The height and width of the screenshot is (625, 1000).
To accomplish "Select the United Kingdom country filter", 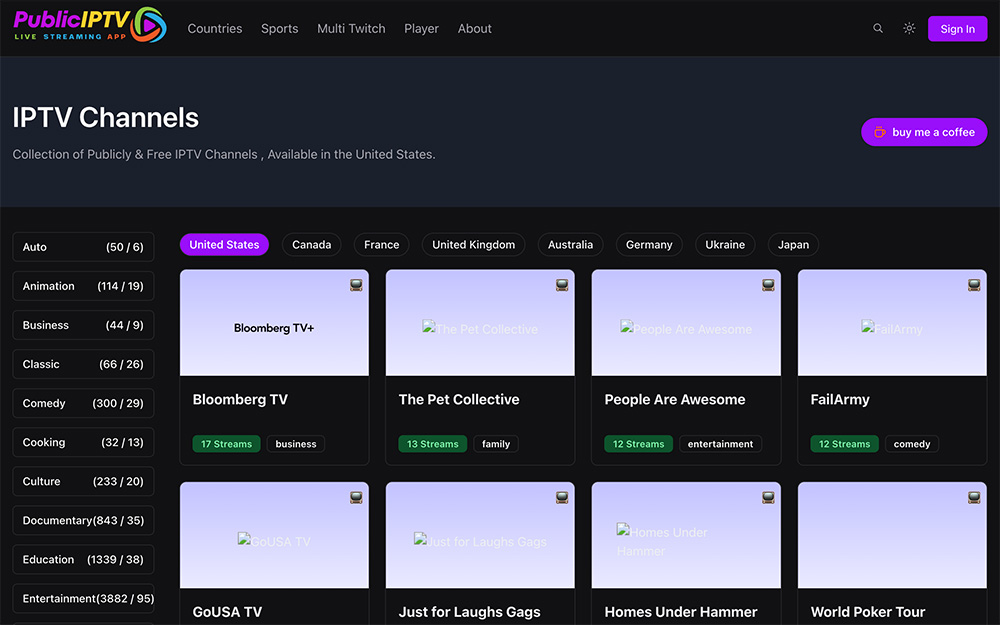I will (473, 245).
